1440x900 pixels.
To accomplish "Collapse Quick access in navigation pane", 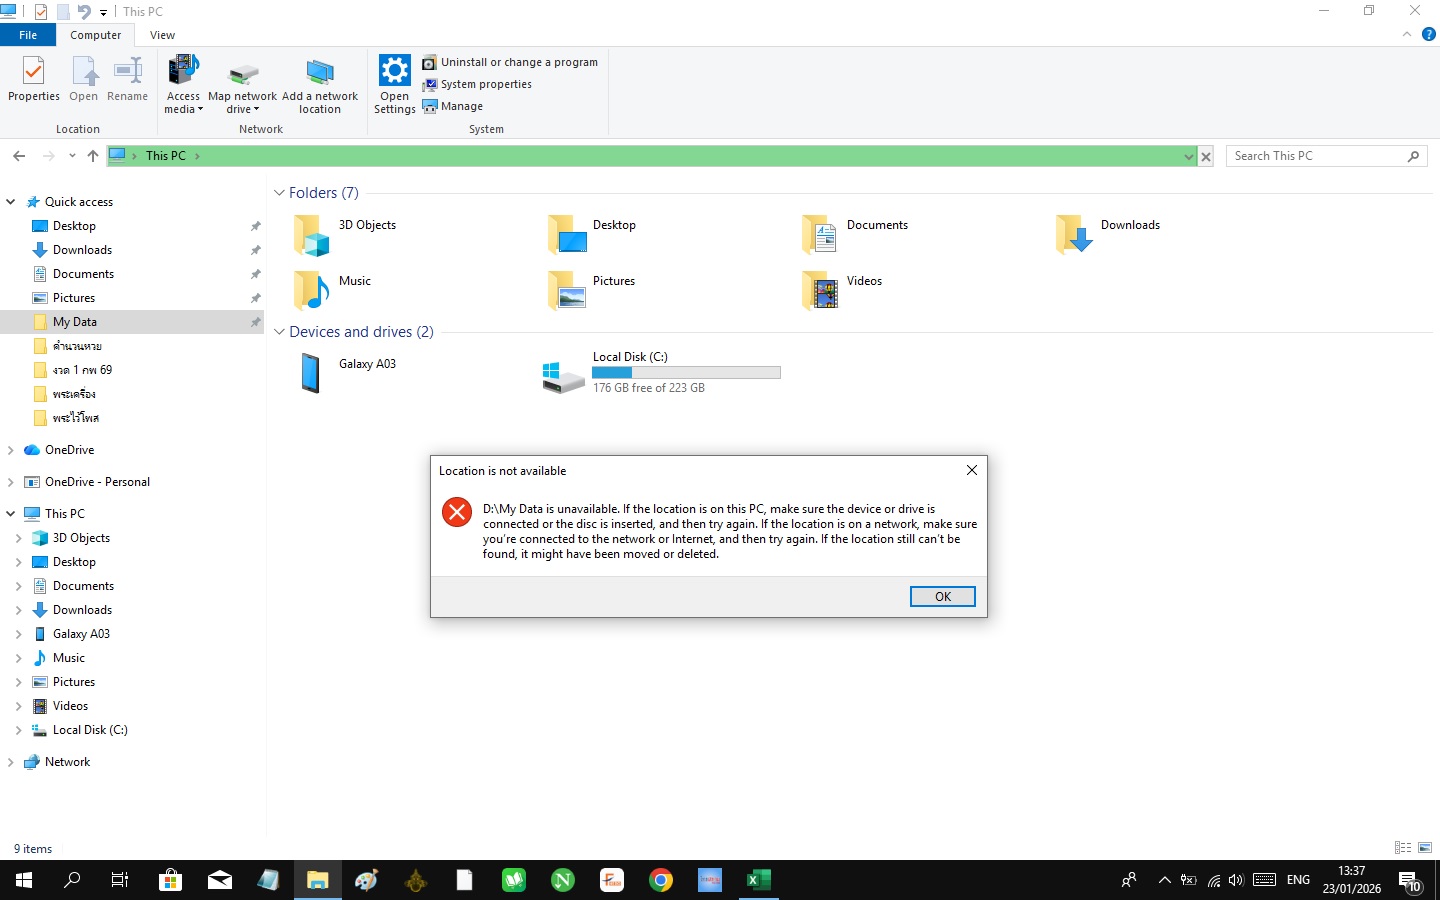I will click(11, 202).
